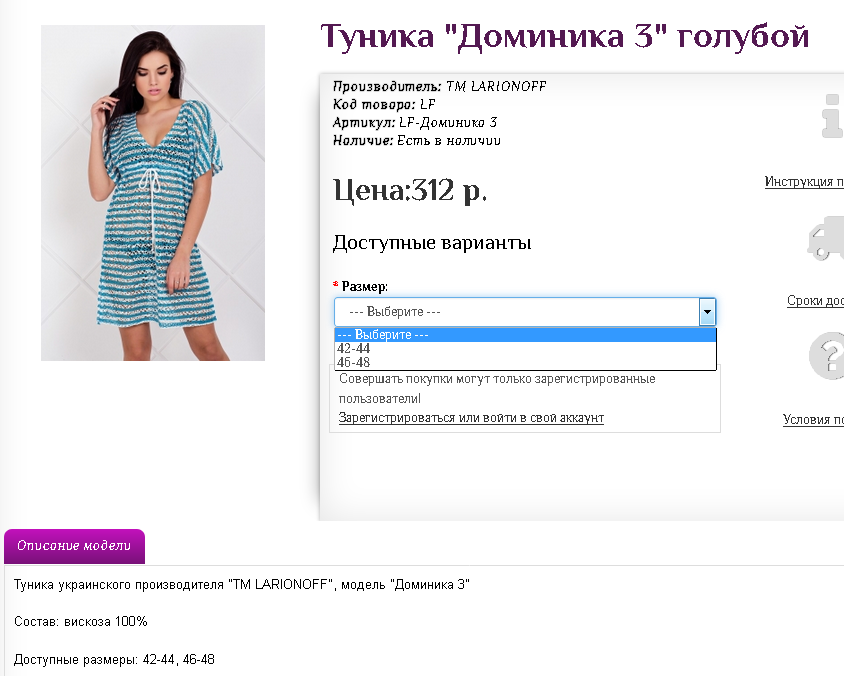Open Зарегистрироваться или войти в свой аккаунт link
This screenshot has height=676, width=844.
point(471,418)
